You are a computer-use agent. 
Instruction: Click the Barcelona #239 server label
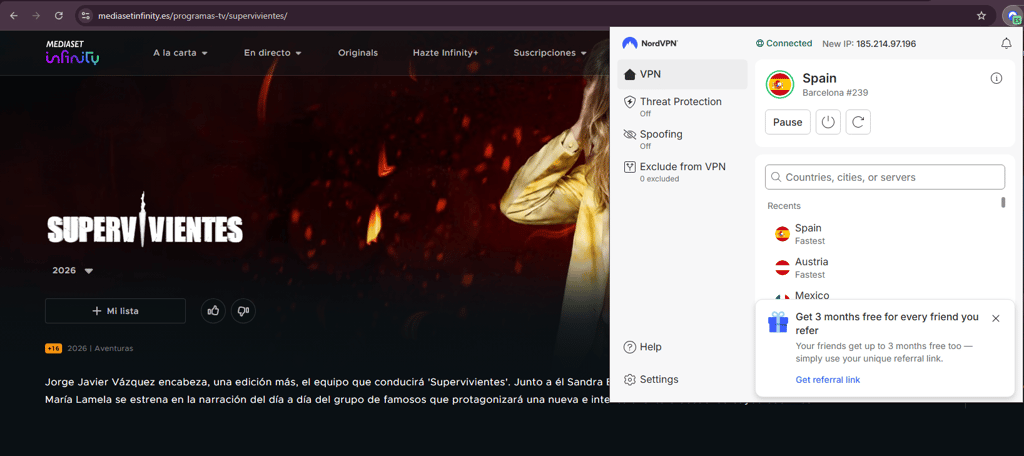pos(835,93)
